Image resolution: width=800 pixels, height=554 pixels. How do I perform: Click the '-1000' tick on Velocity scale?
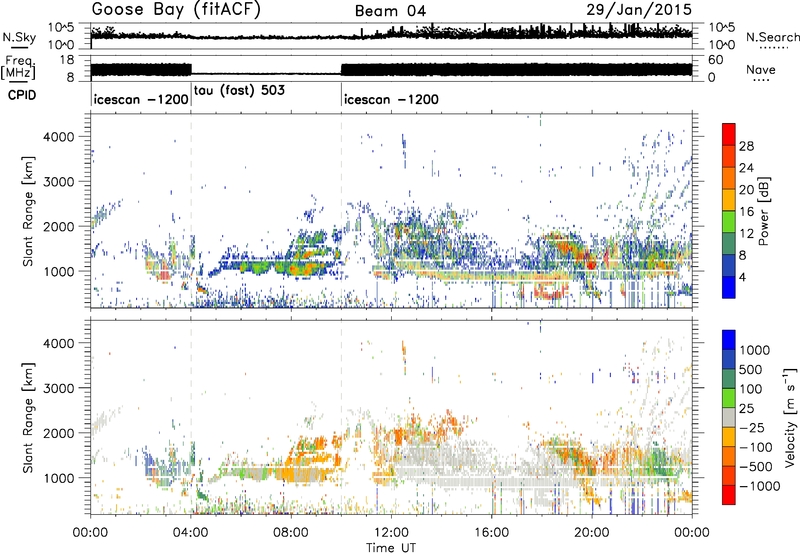click(x=760, y=486)
